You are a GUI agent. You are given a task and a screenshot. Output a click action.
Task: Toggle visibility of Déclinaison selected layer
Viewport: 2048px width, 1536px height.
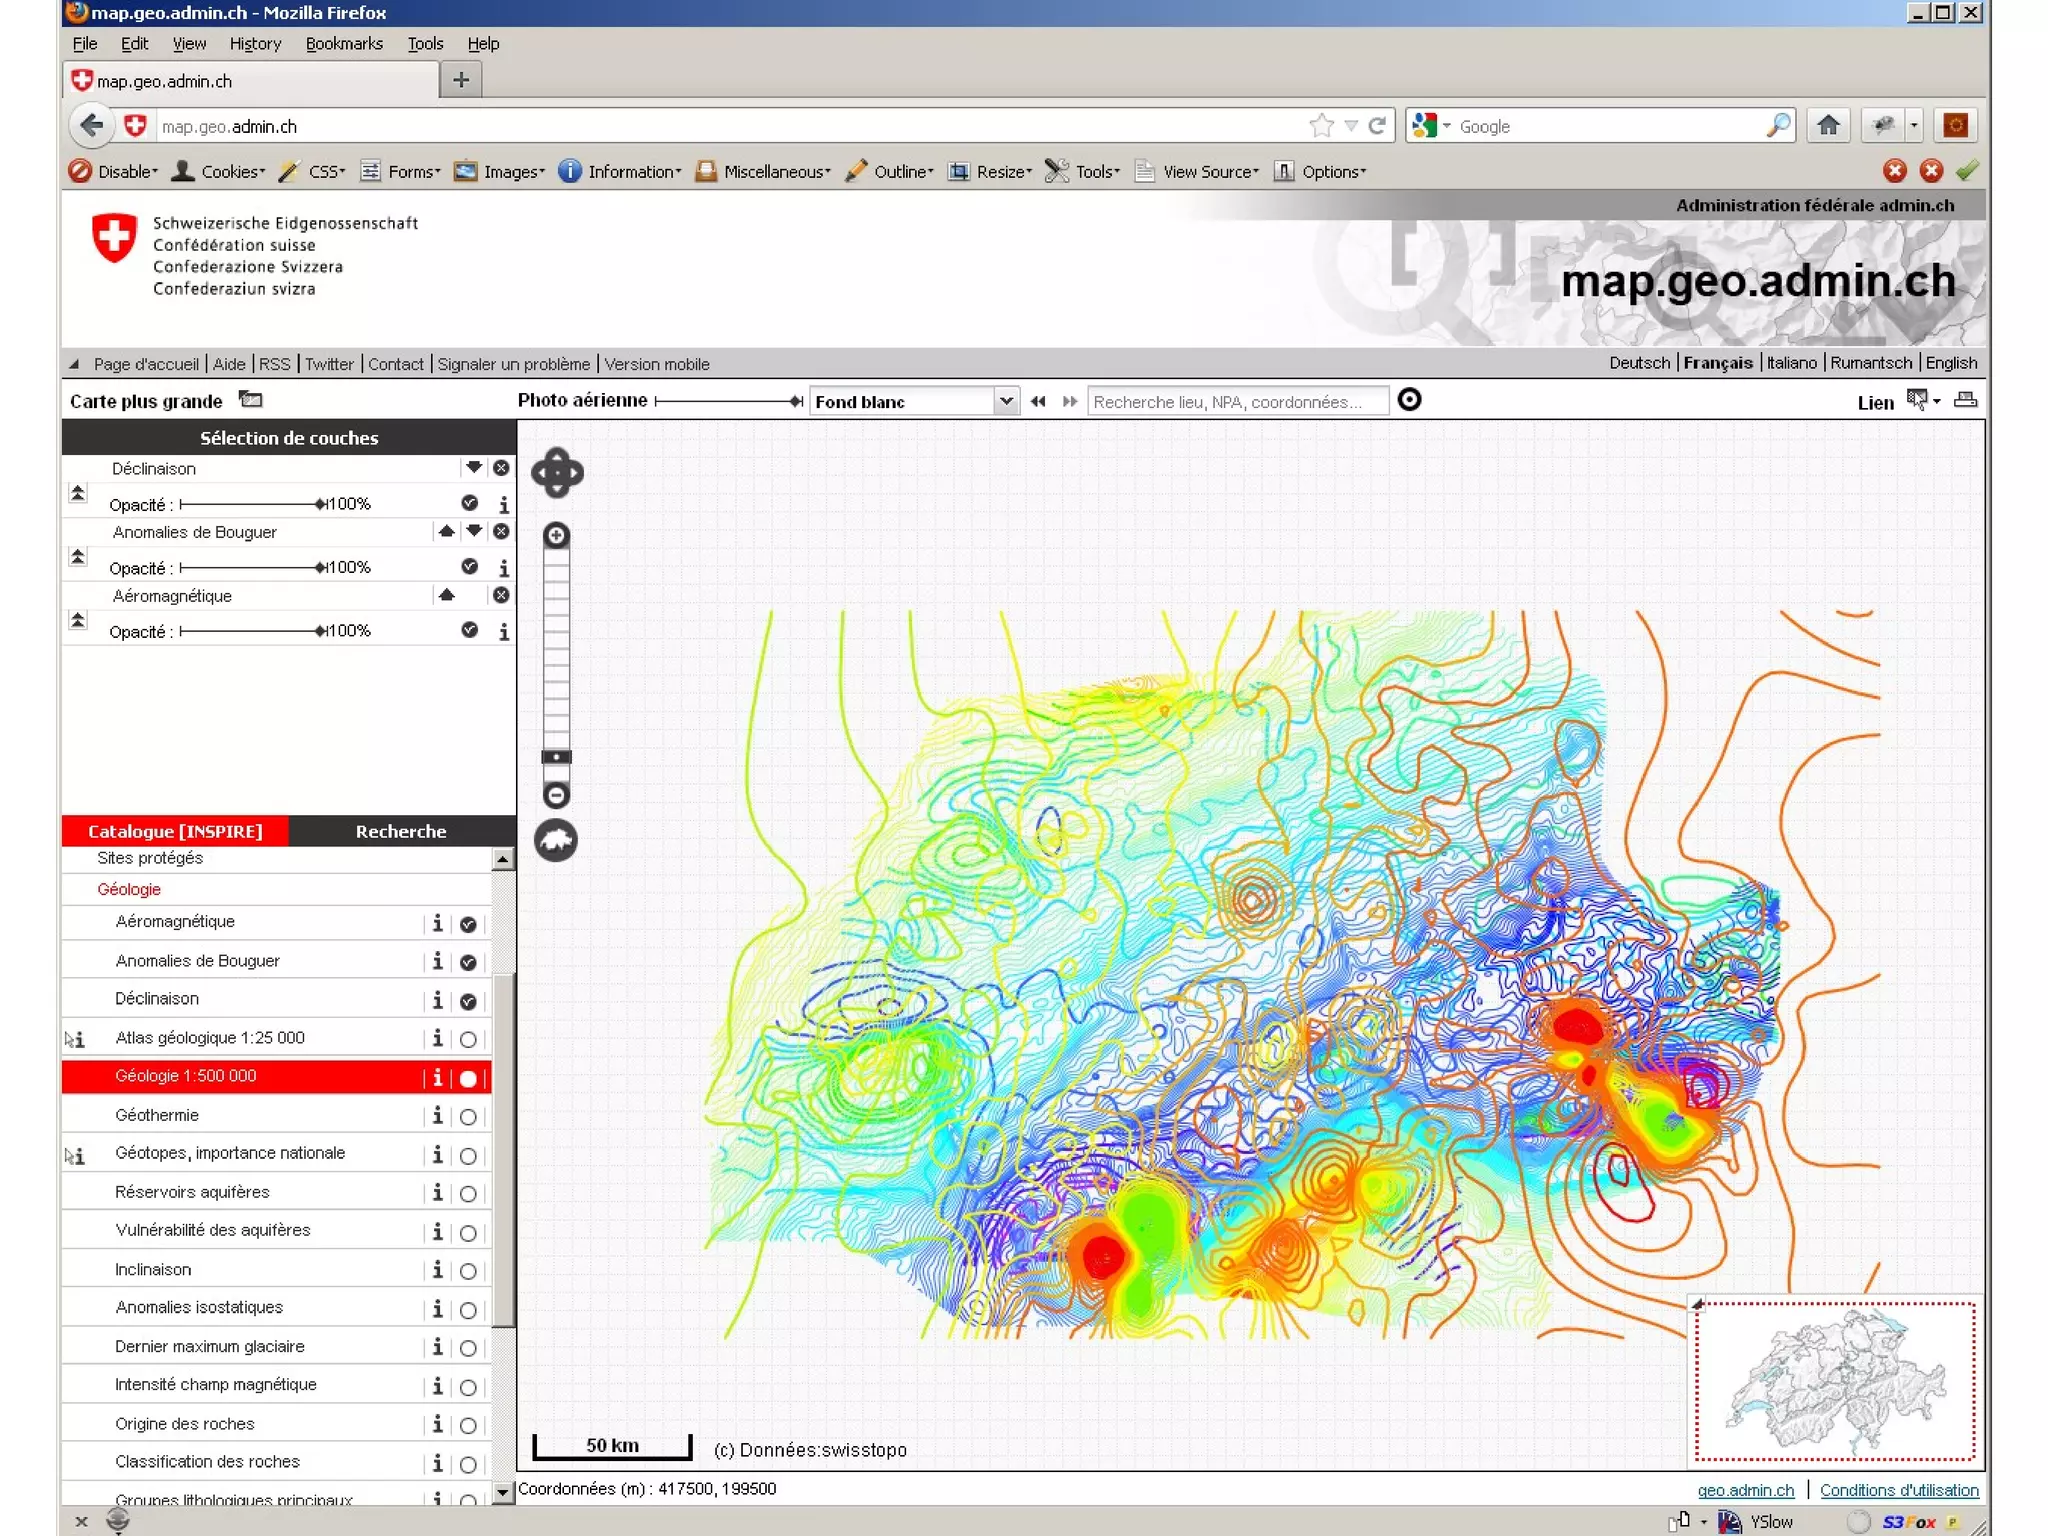tap(469, 503)
